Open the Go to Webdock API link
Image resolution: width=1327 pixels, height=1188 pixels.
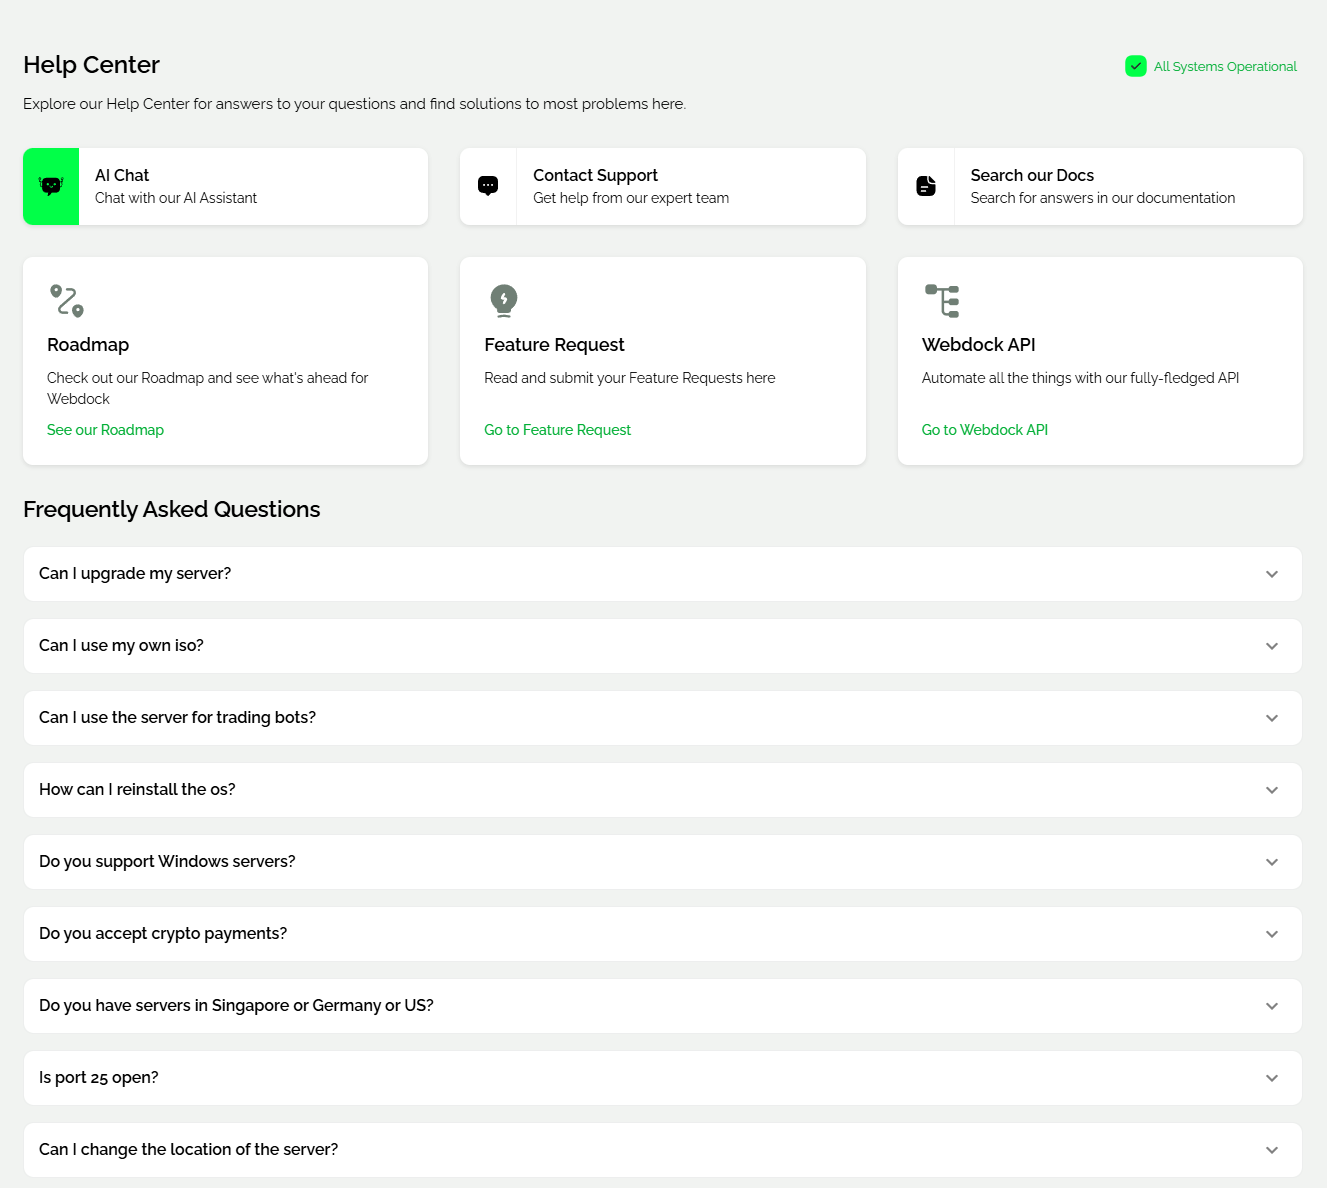[984, 430]
